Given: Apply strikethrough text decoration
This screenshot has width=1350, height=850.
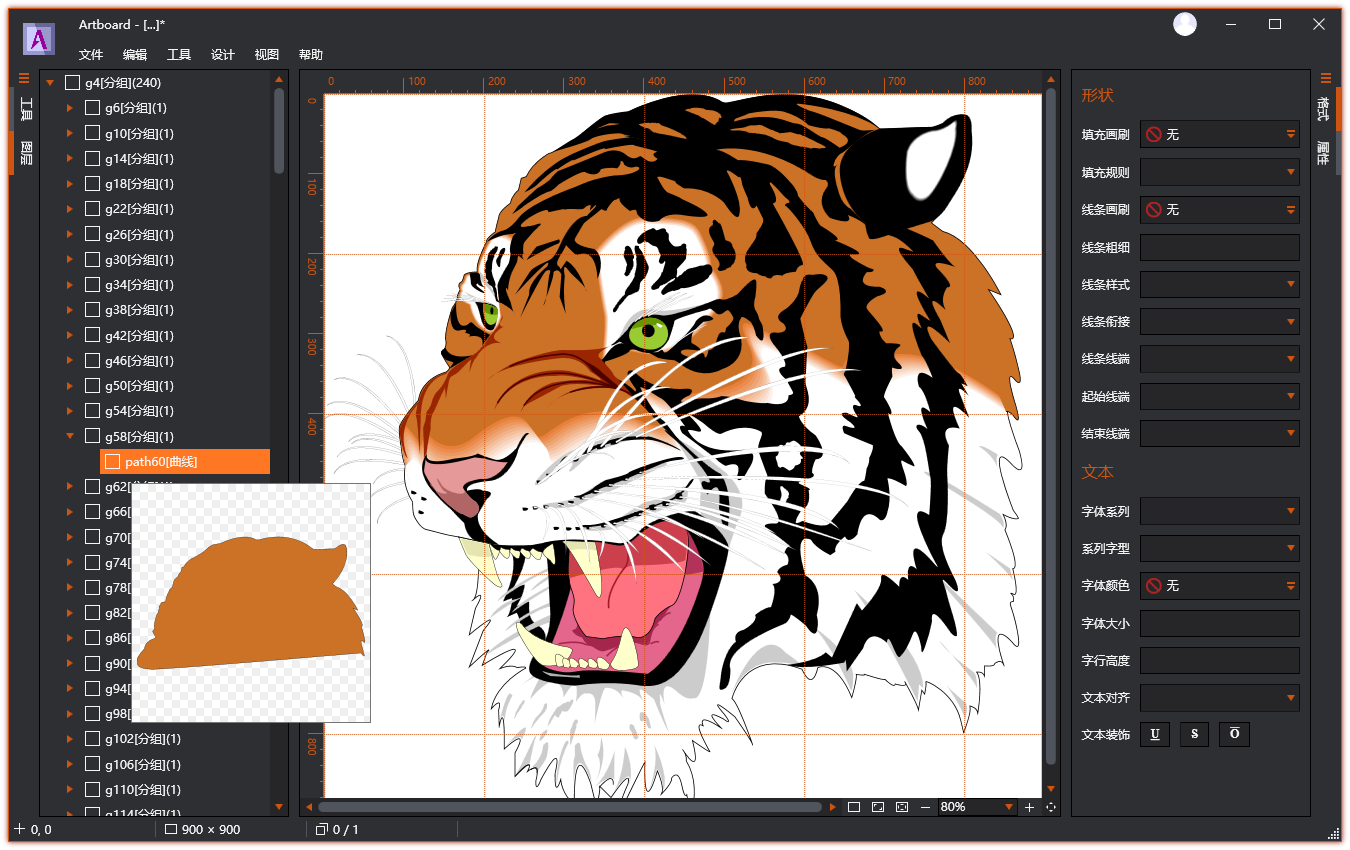Looking at the screenshot, I should coord(1194,735).
